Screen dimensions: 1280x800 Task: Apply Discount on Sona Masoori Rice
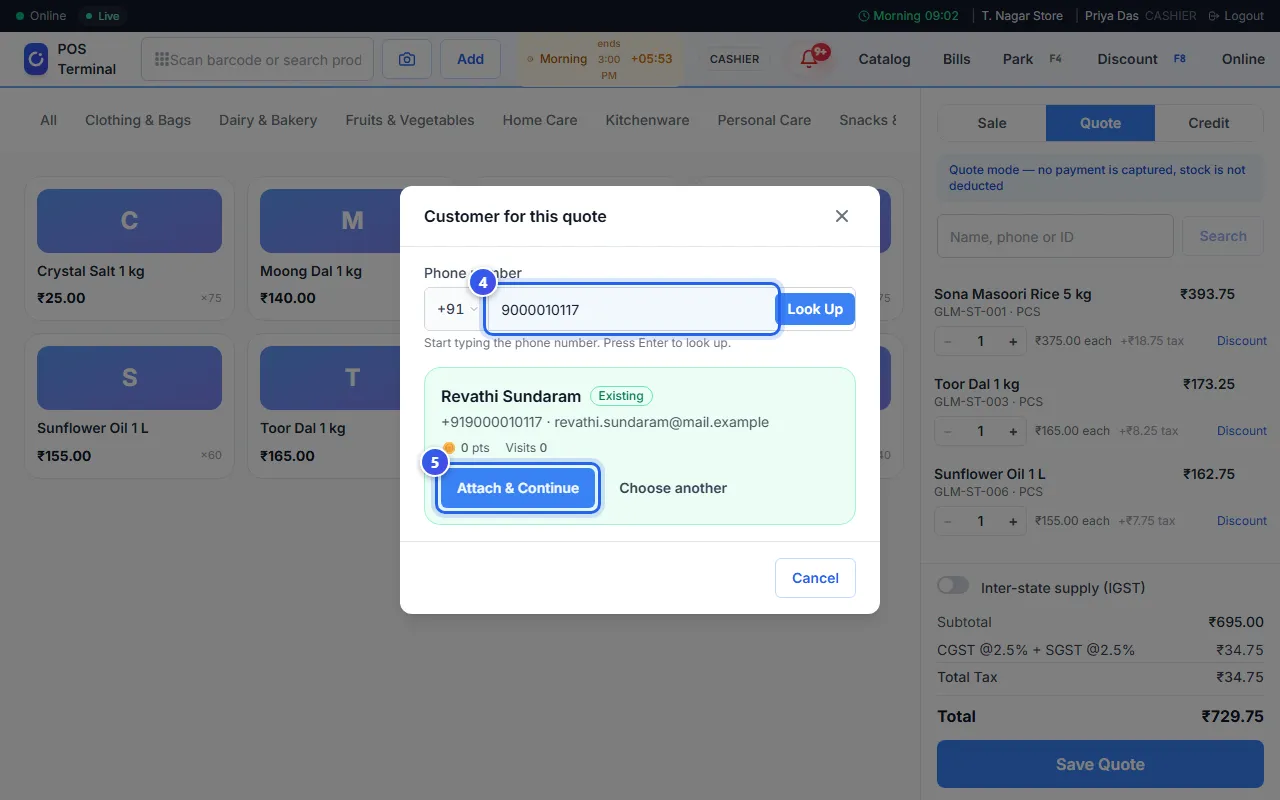1242,341
